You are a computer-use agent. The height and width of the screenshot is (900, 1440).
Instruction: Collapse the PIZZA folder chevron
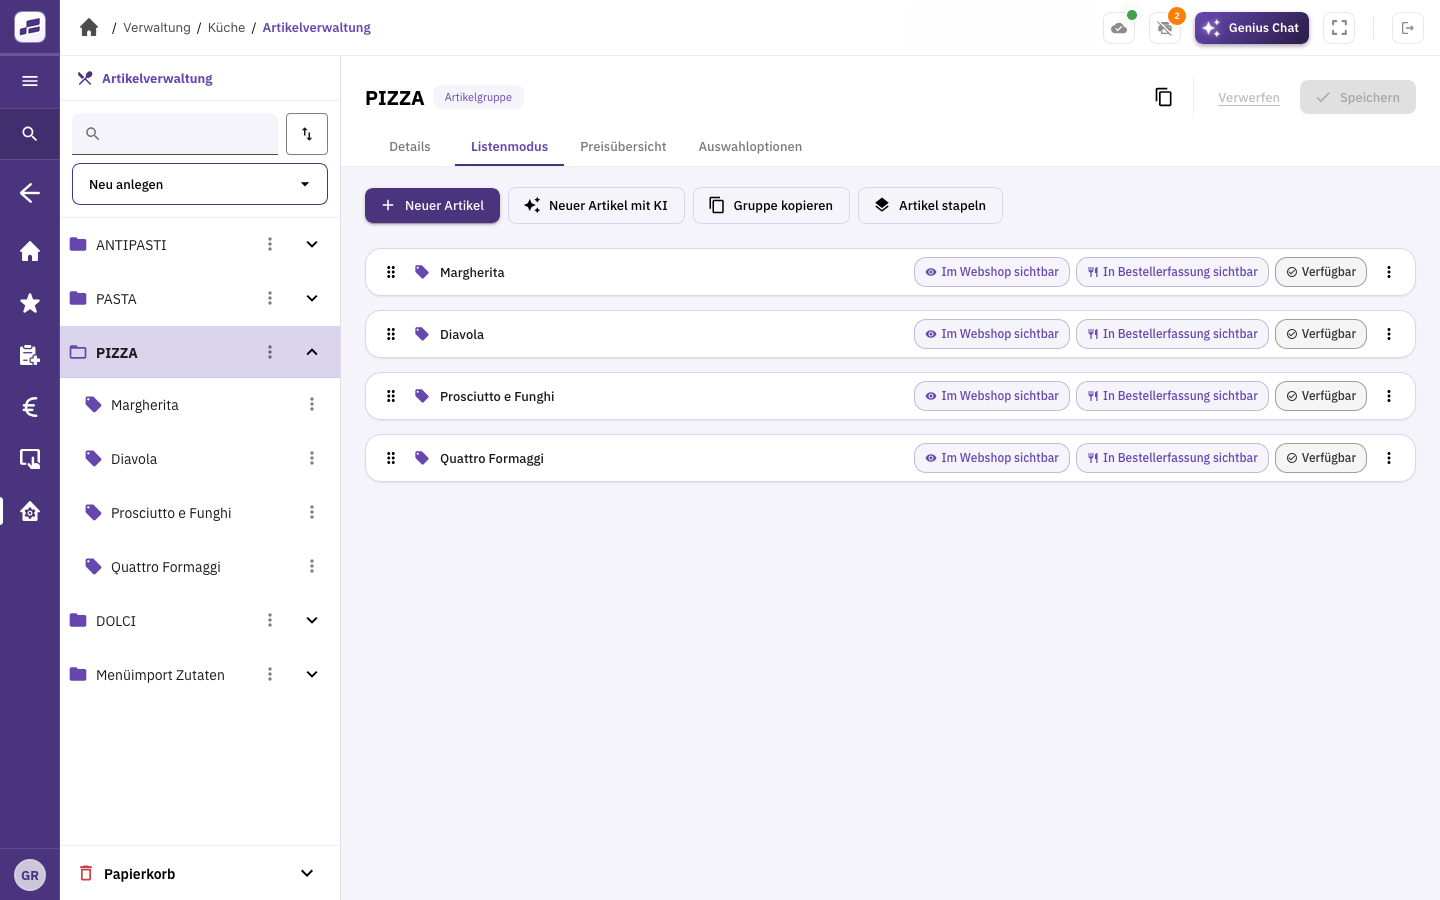(312, 352)
